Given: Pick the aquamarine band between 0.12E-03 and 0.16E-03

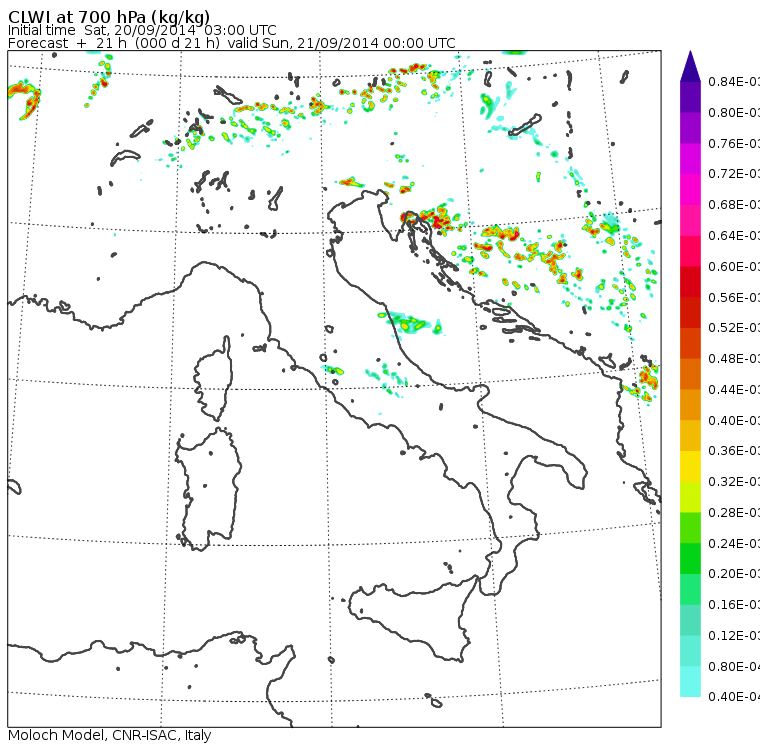Looking at the screenshot, I should click(690, 620).
